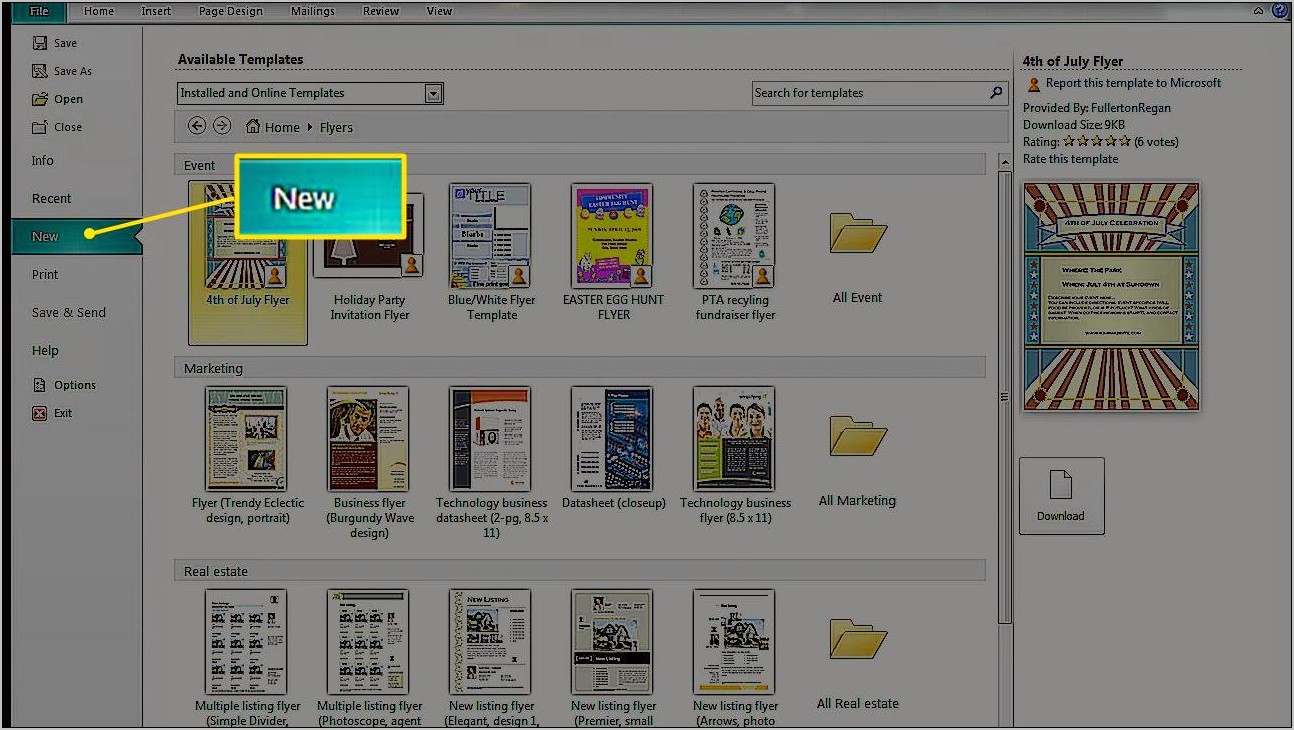This screenshot has height=730, width=1294.
Task: Switch to the Review tab
Action: tap(381, 11)
